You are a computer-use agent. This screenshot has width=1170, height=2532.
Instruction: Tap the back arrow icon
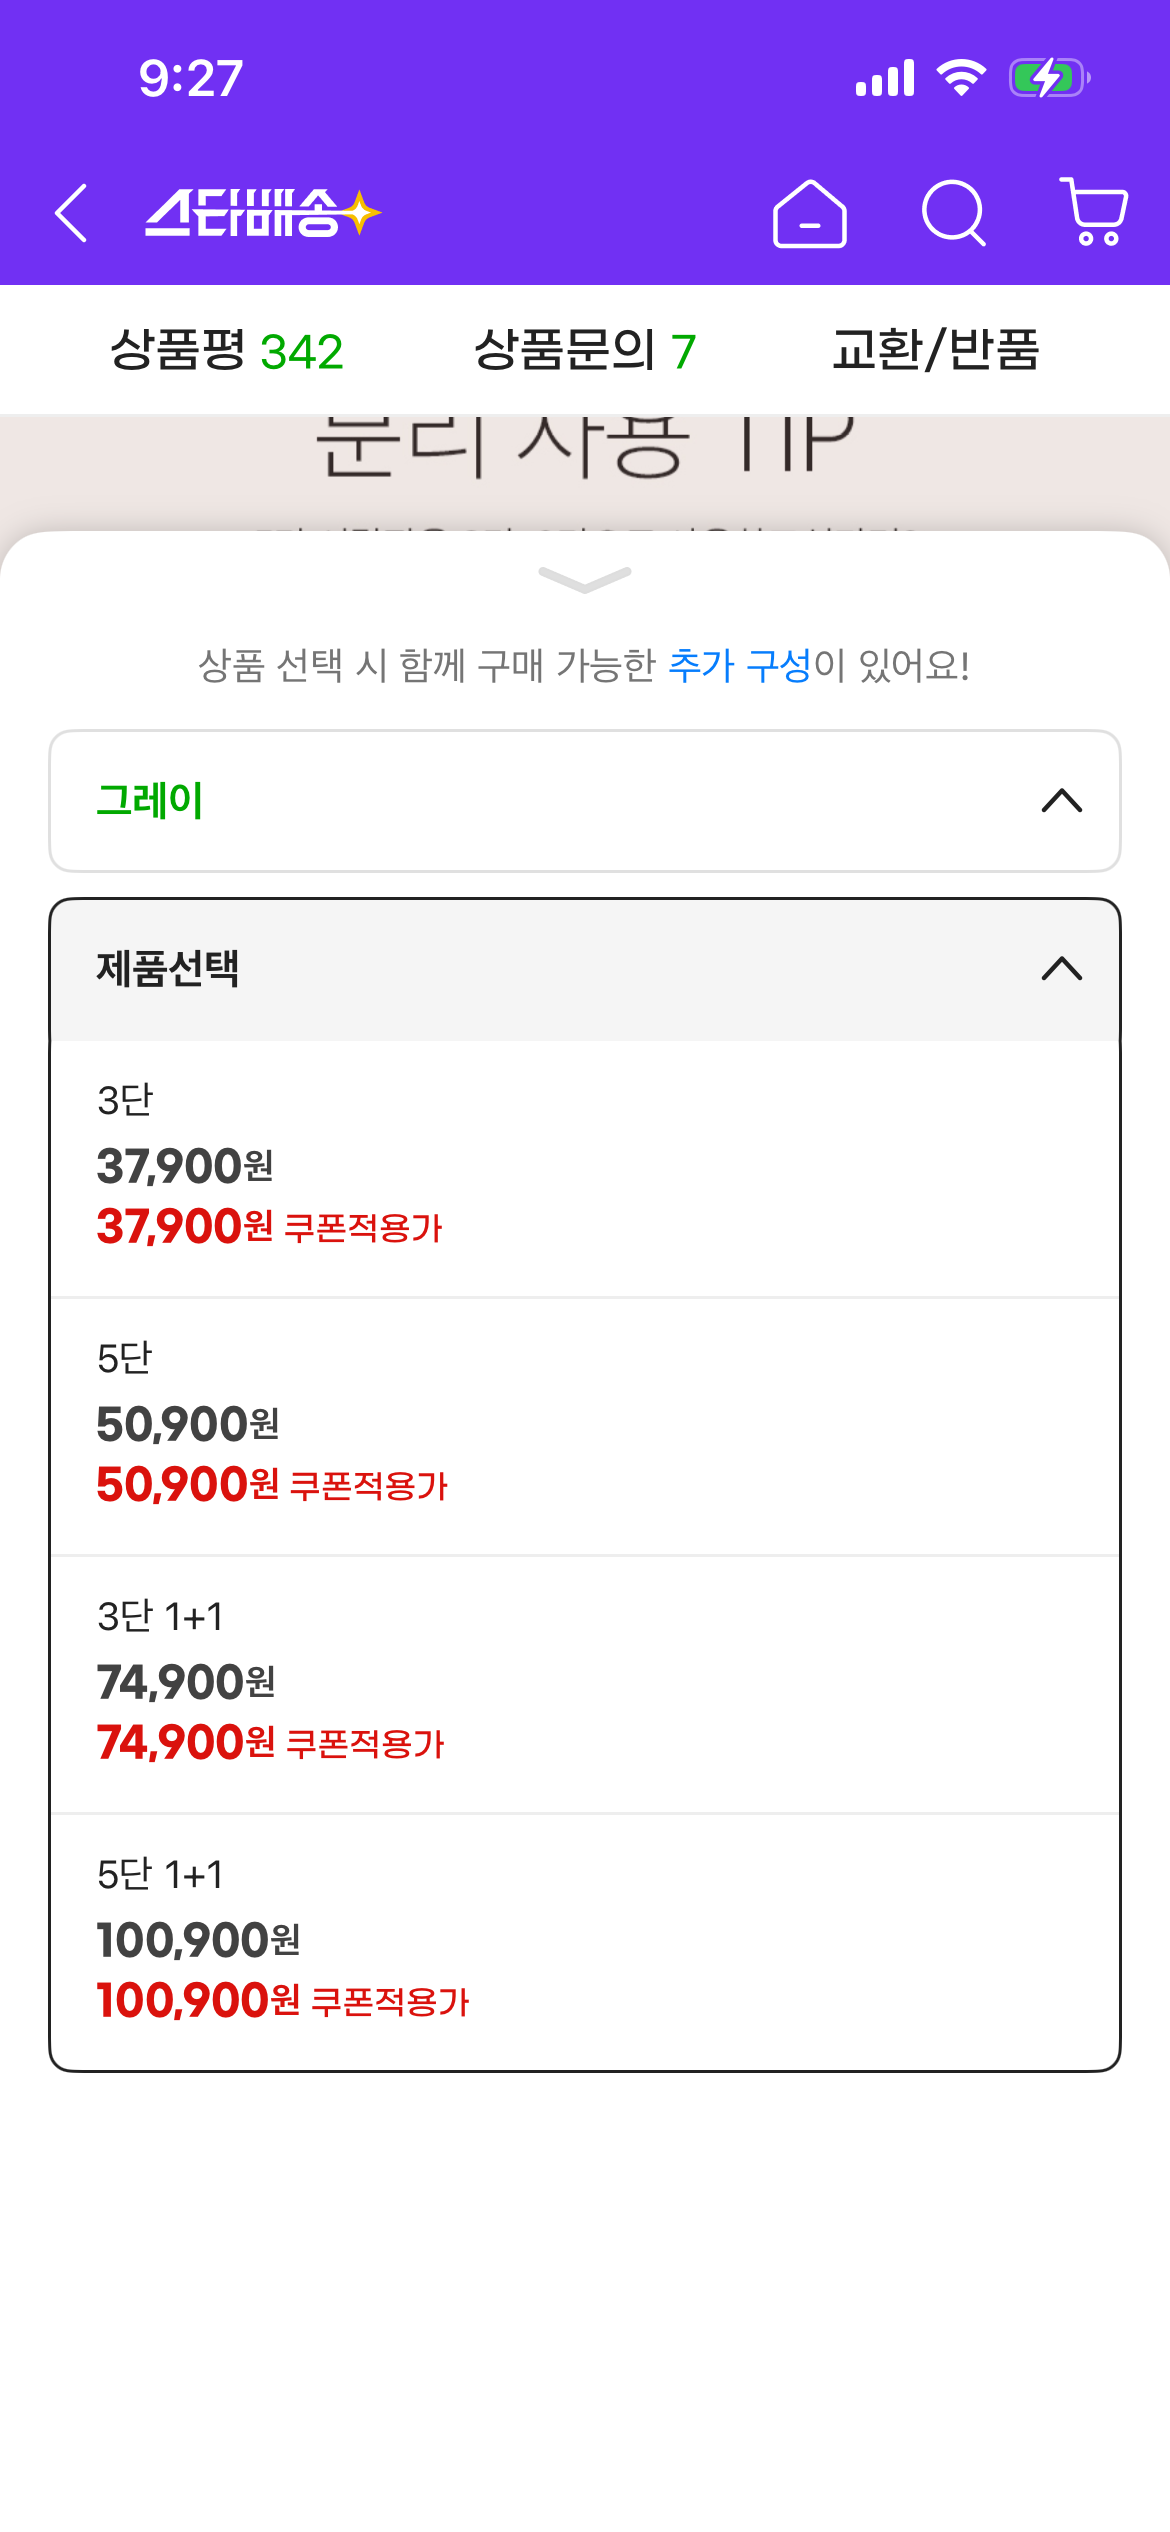72,213
